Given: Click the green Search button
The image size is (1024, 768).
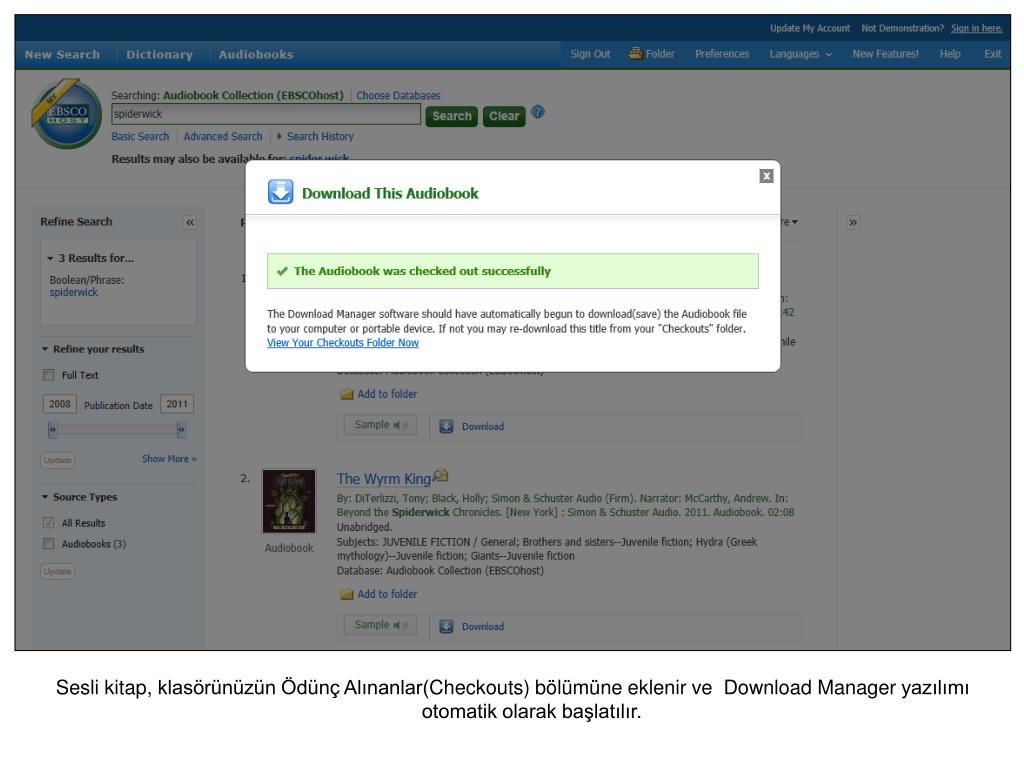Looking at the screenshot, I should (x=451, y=116).
